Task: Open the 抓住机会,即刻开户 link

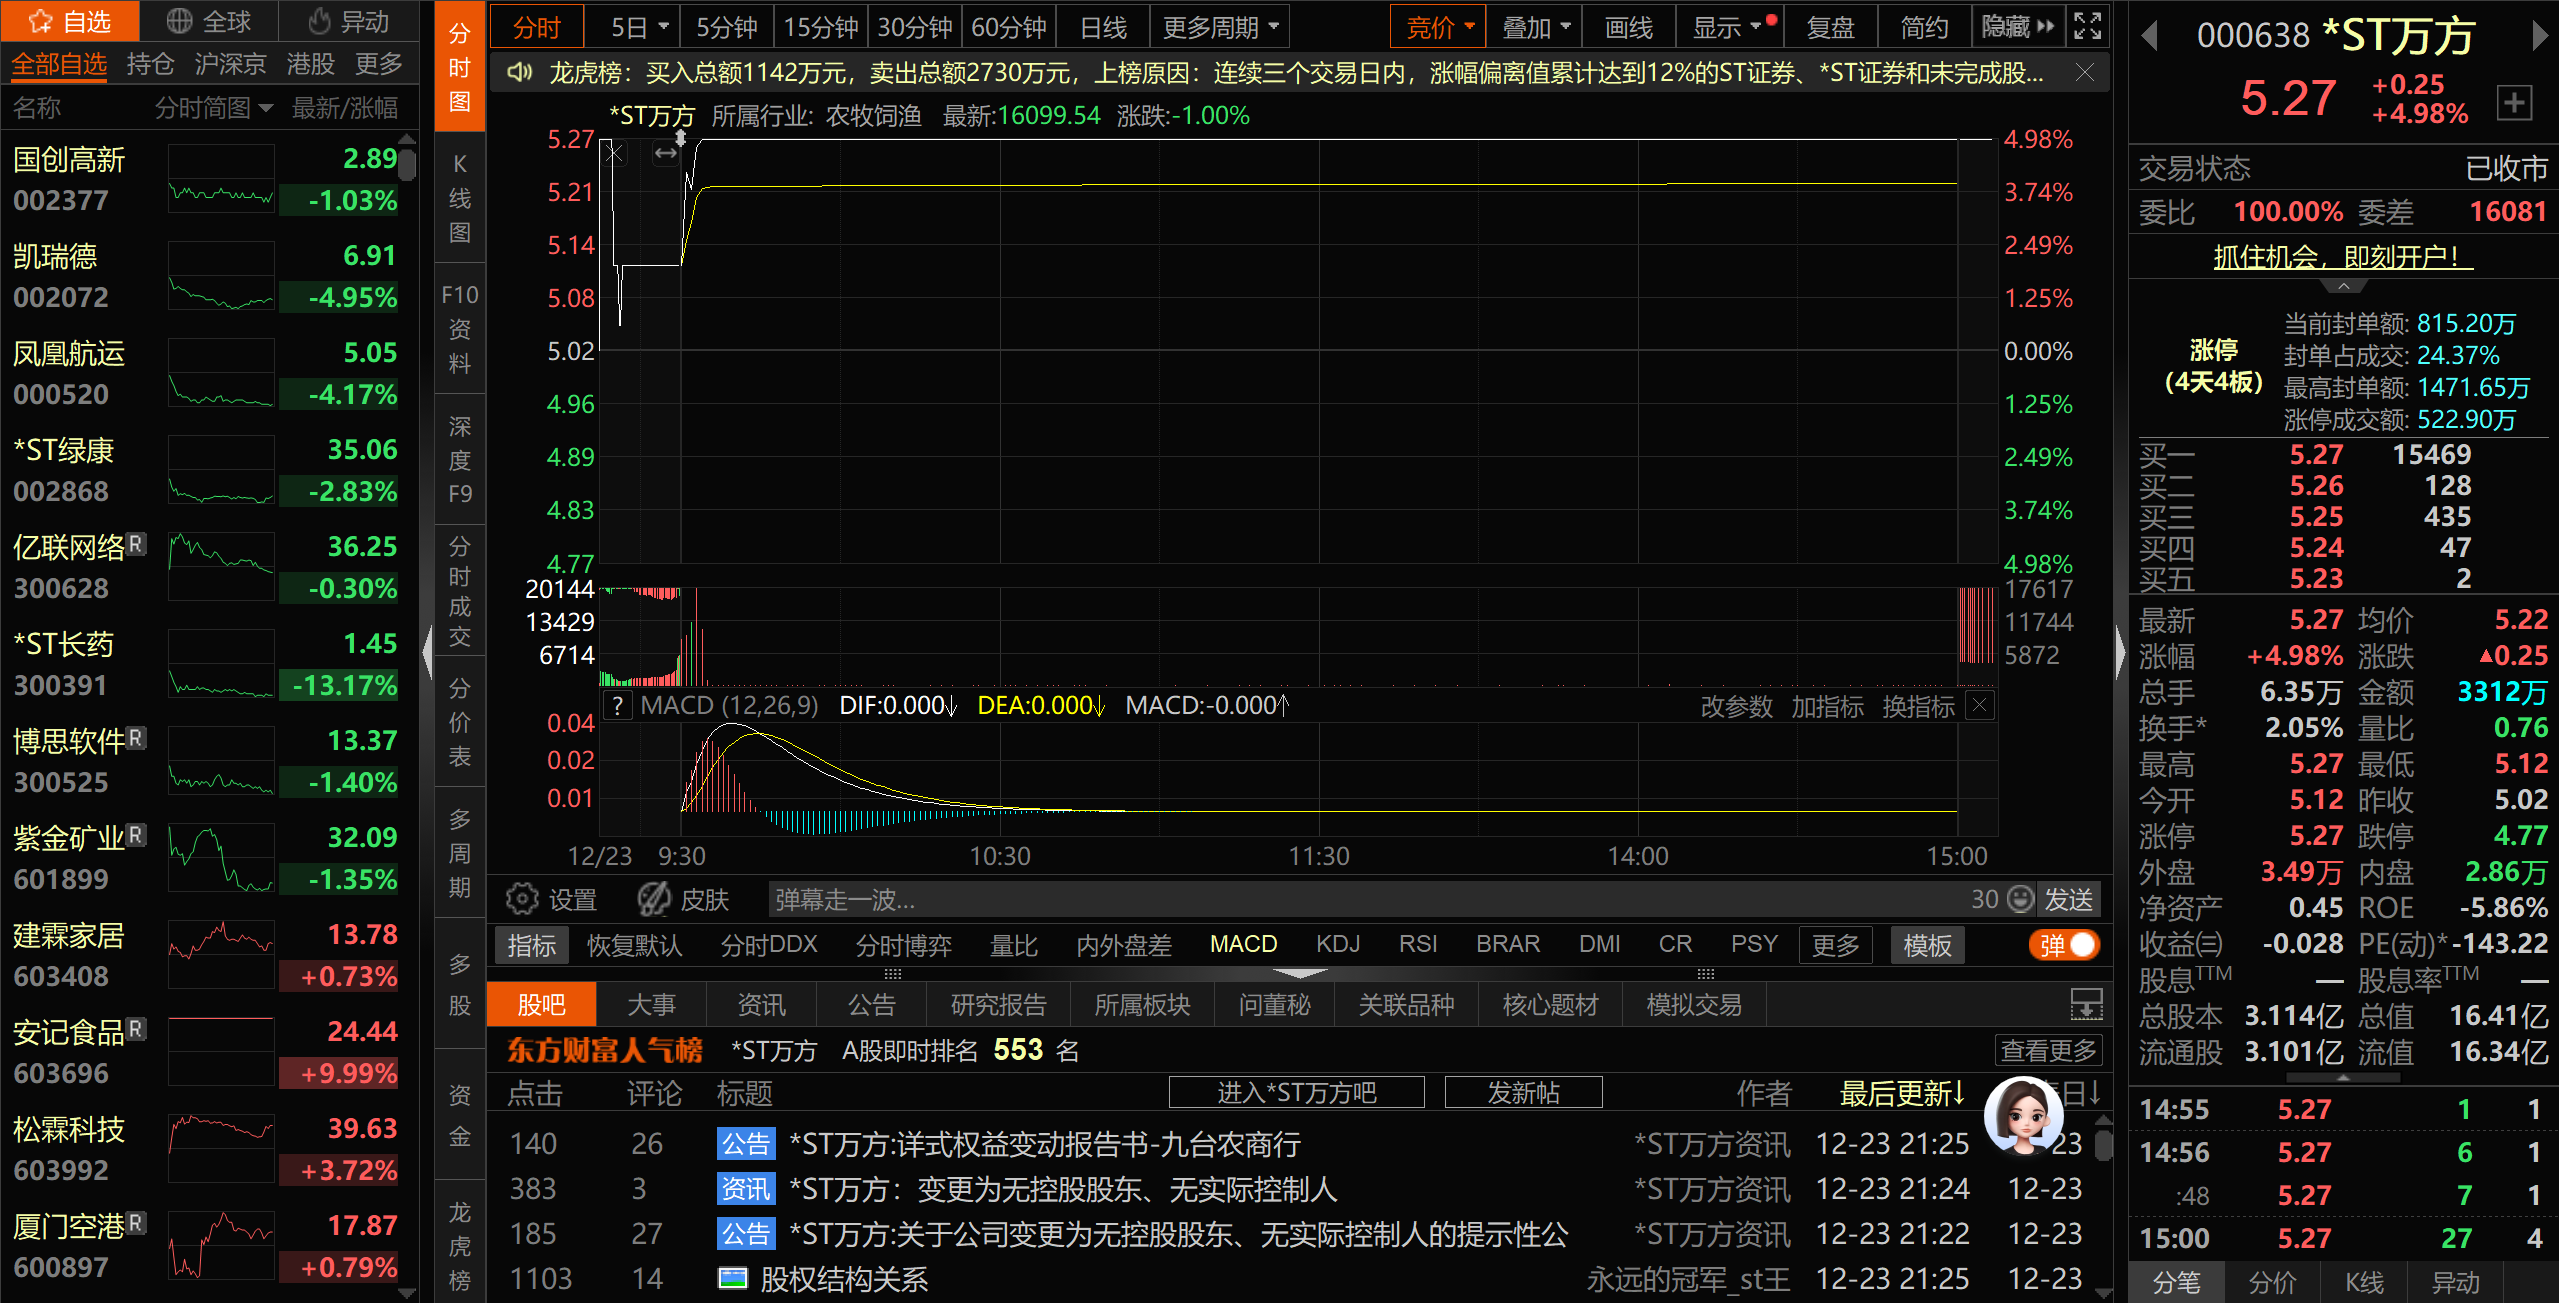Action: click(2342, 257)
